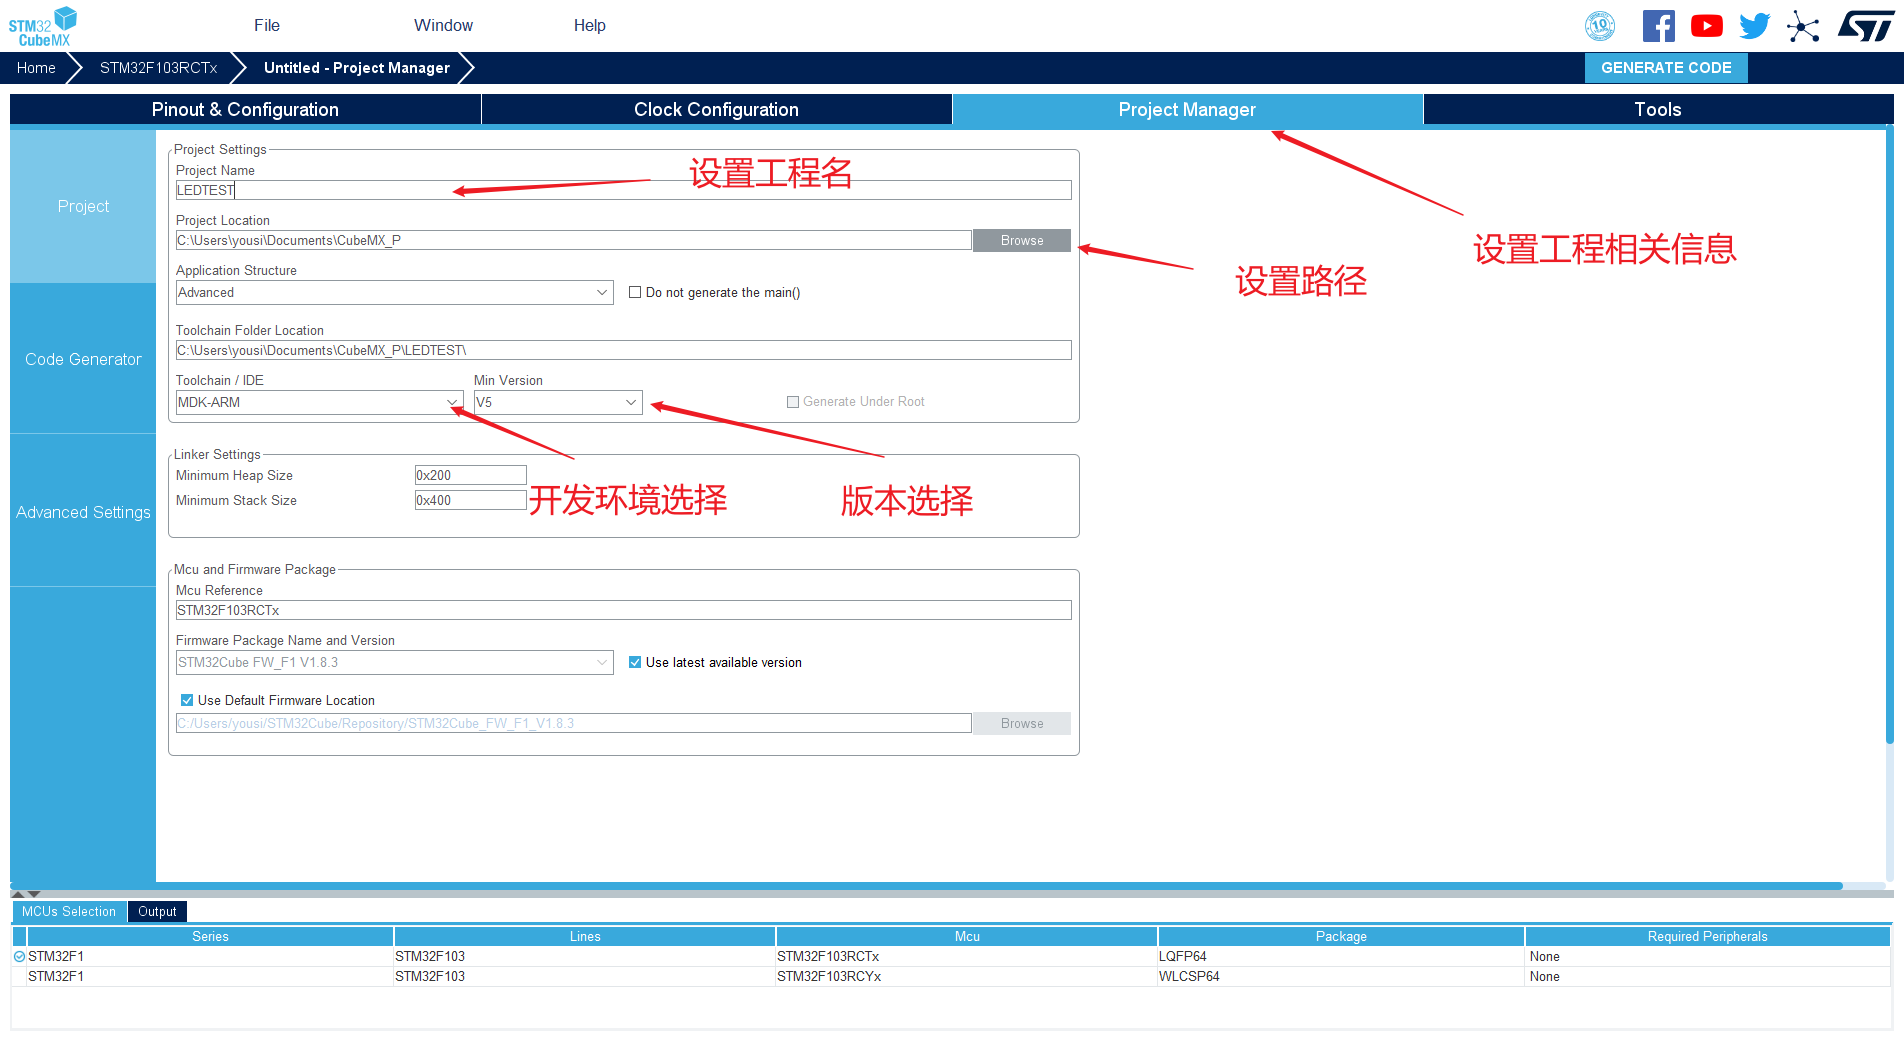The width and height of the screenshot is (1904, 1041).
Task: Click the ST community network icon
Action: pyautogui.click(x=1803, y=26)
